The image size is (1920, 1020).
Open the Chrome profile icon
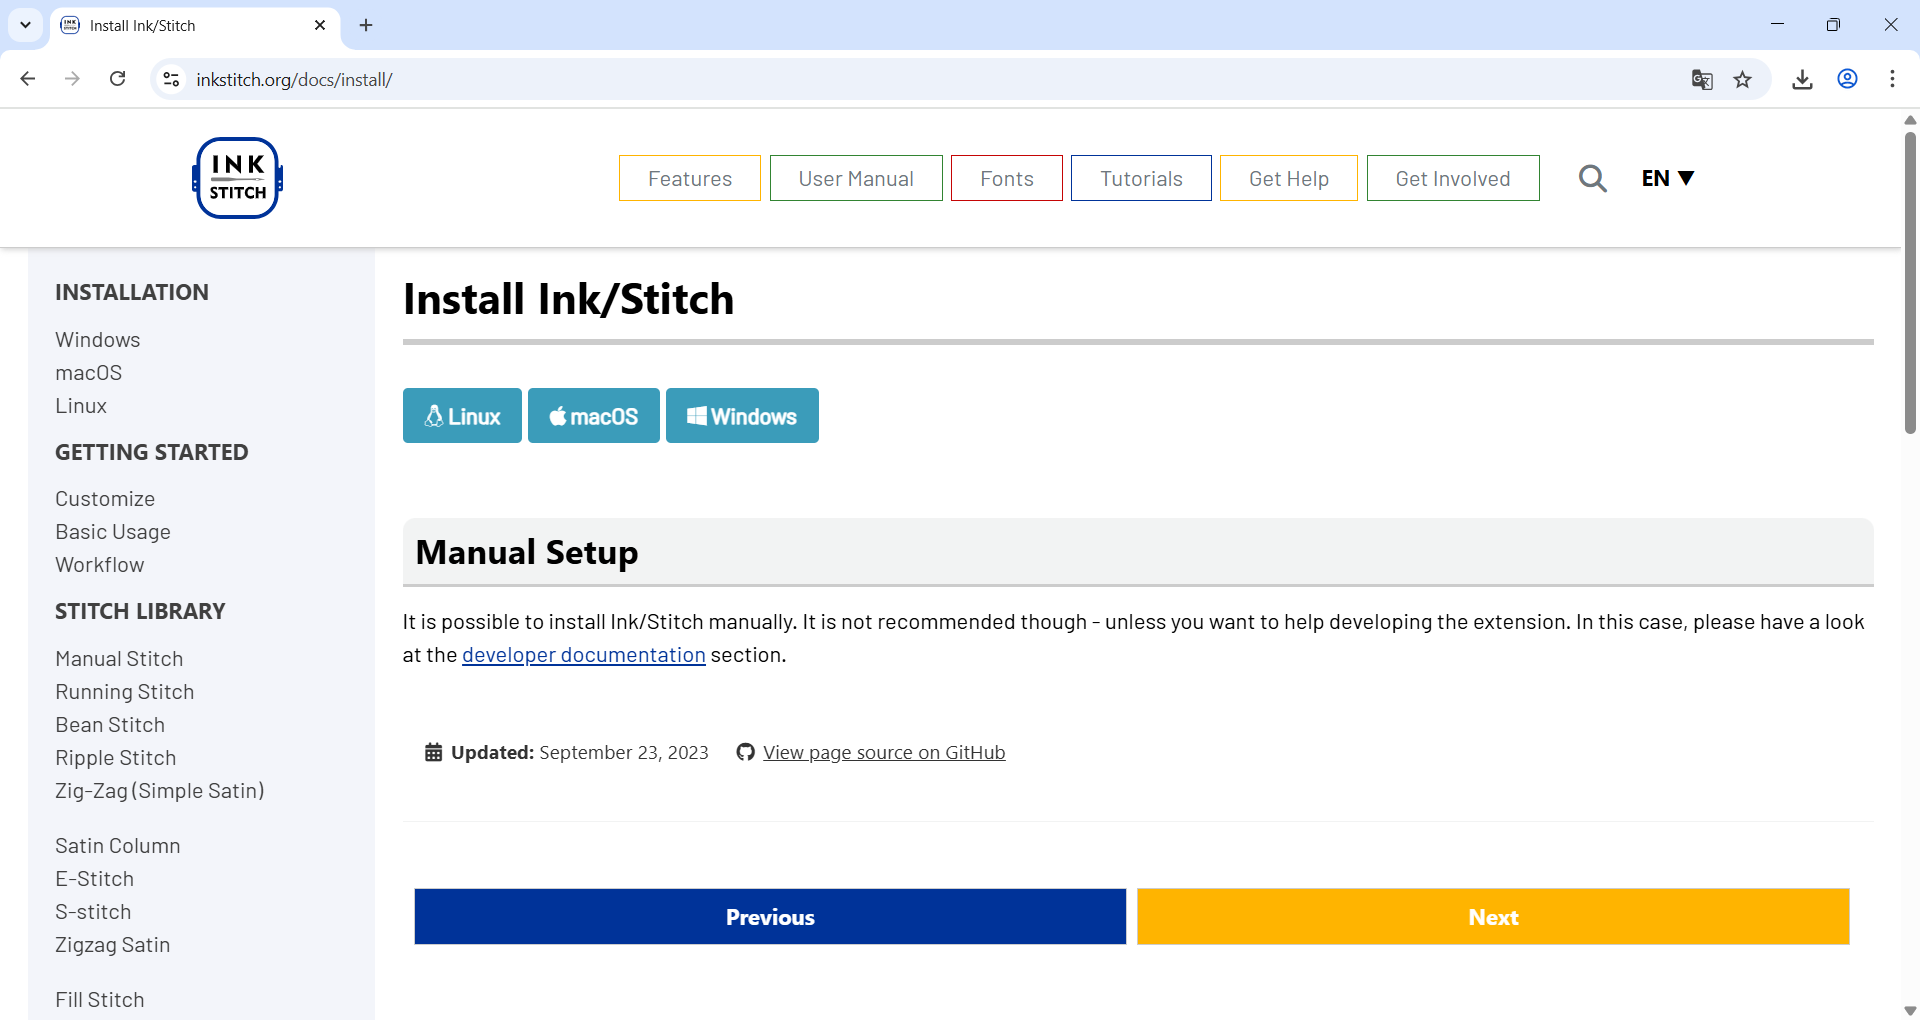click(x=1848, y=79)
